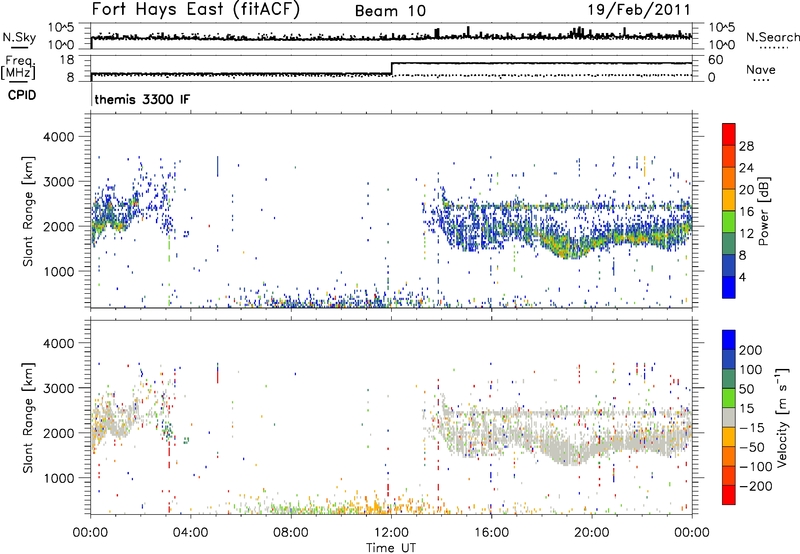
Task: Click the 'N.Search' legend label
Action: coord(772,37)
